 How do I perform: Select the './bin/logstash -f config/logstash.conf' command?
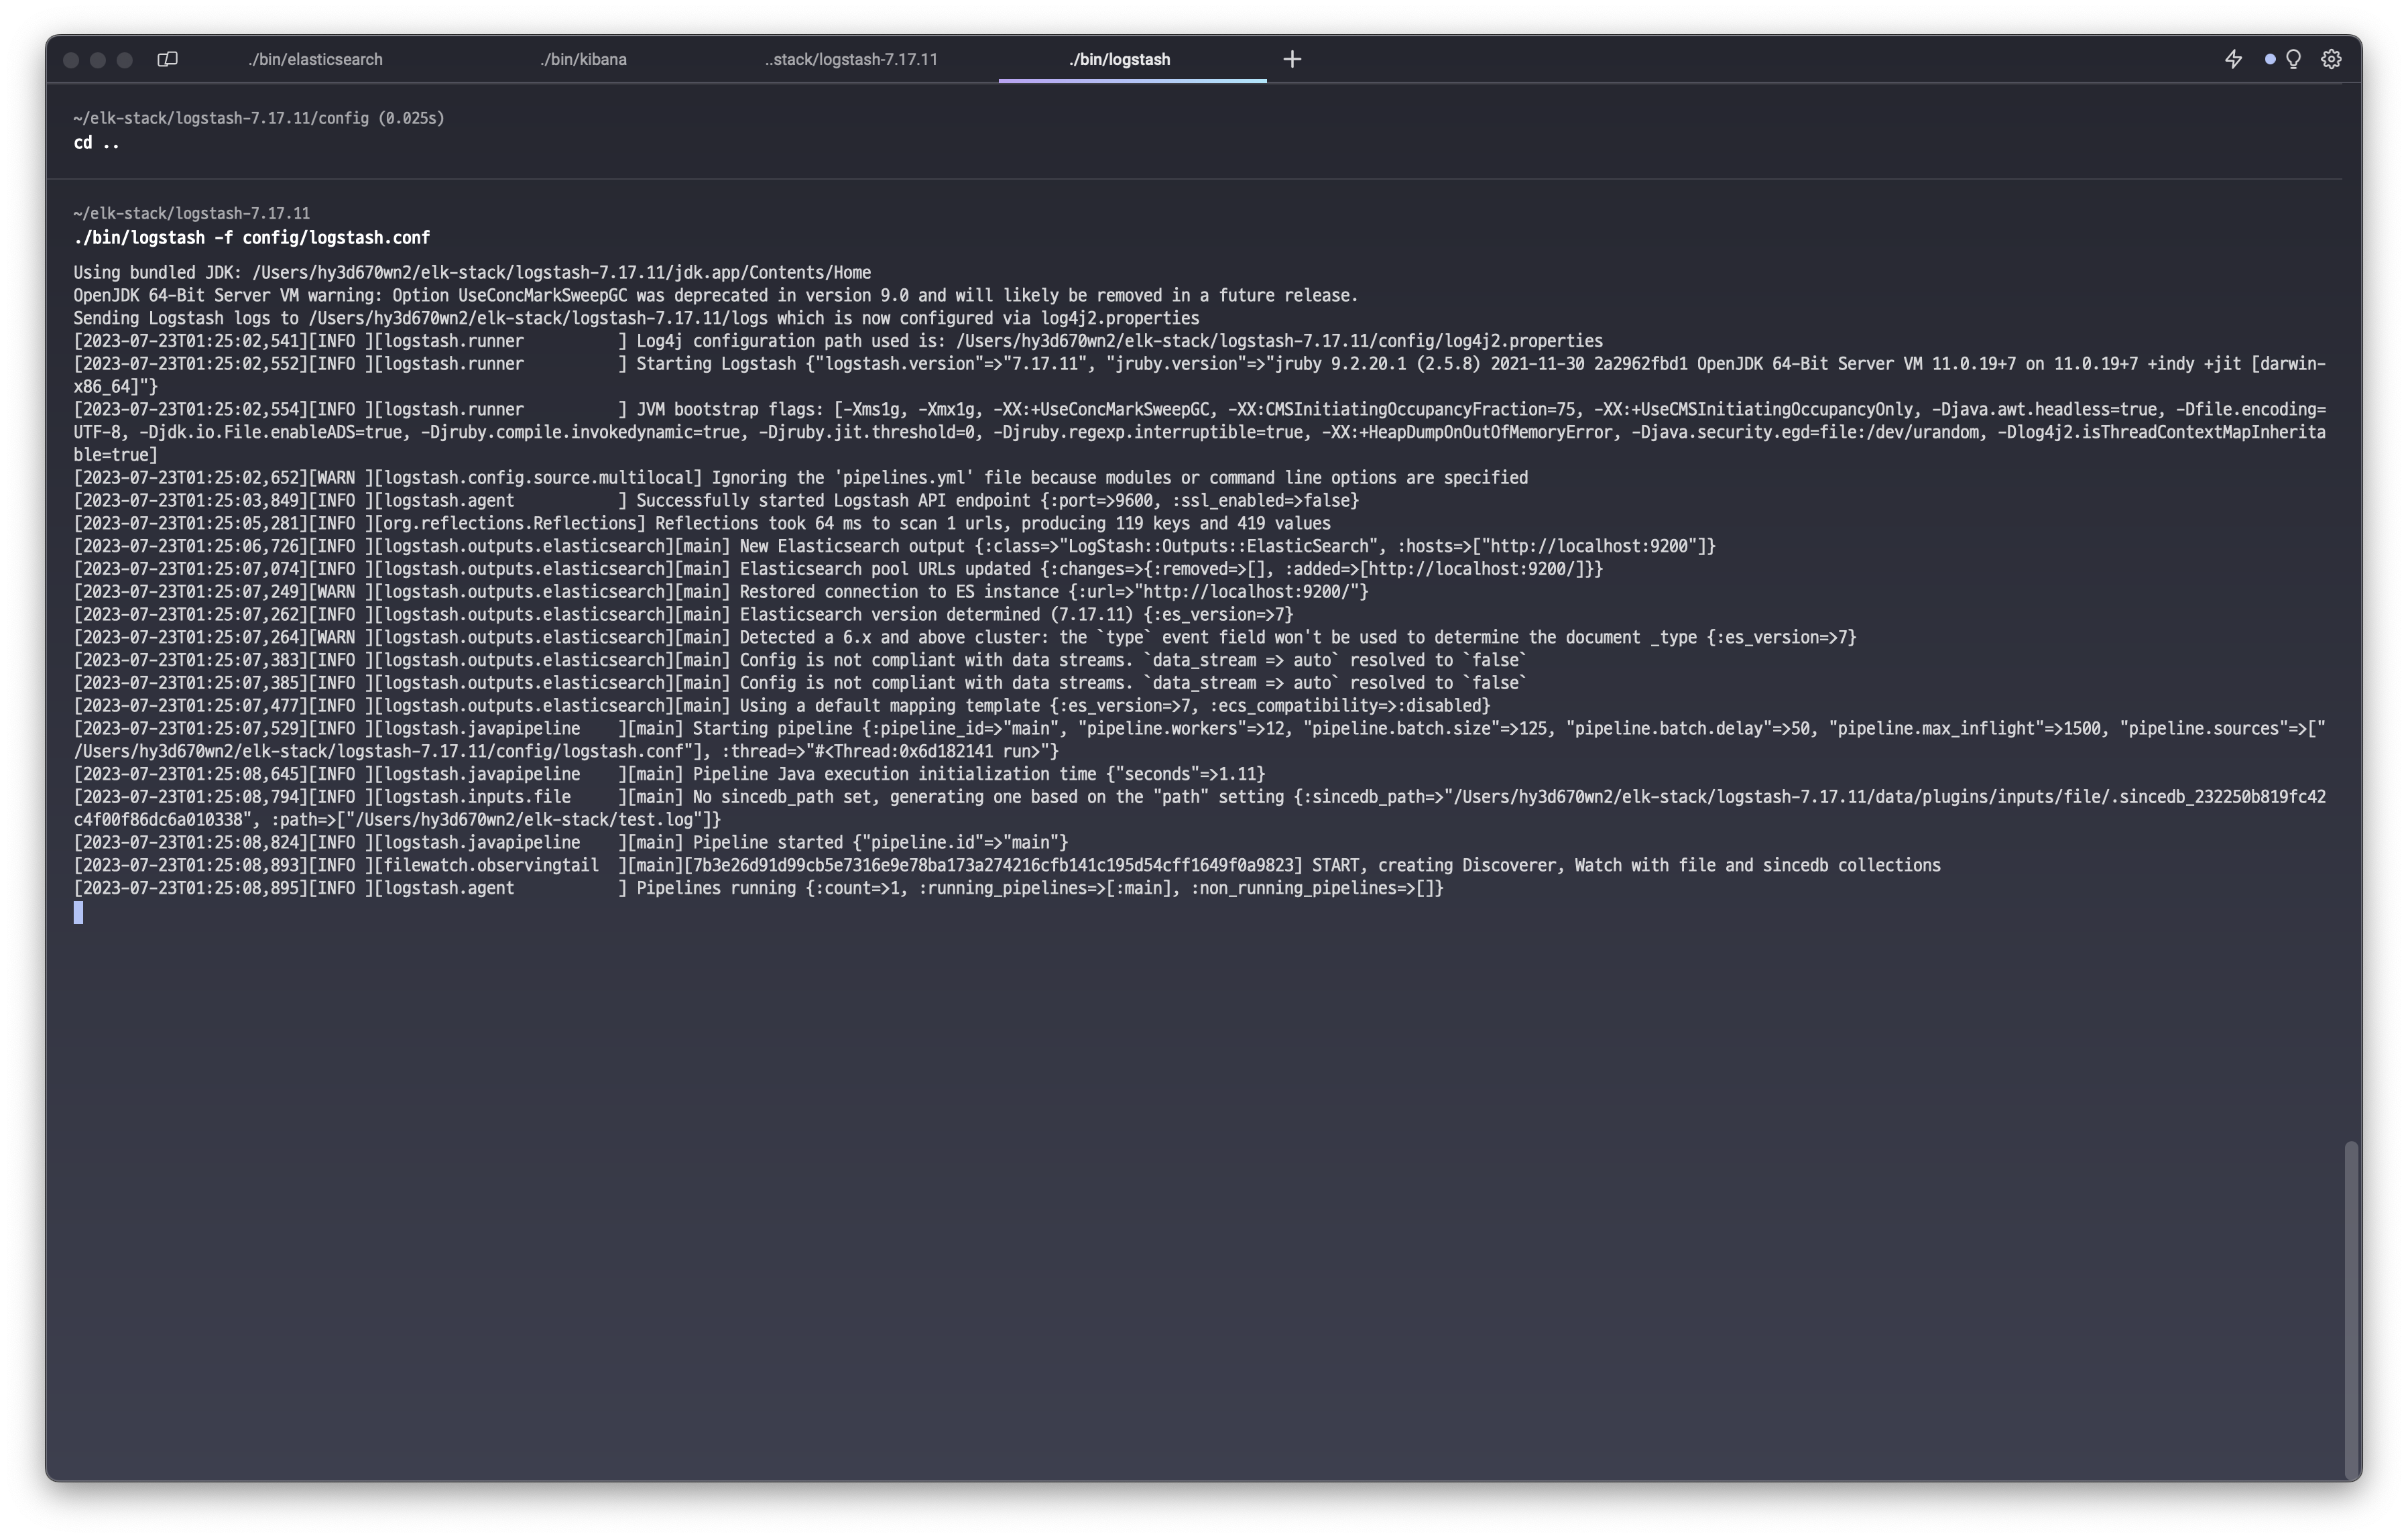[251, 238]
